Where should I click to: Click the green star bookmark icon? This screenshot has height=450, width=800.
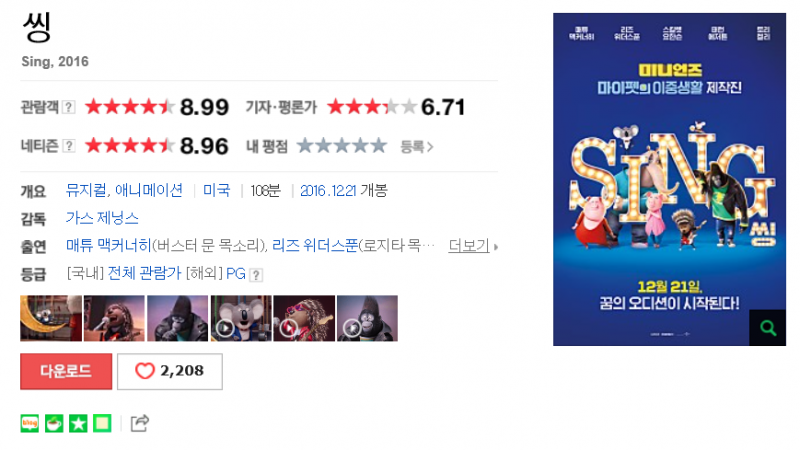point(78,423)
